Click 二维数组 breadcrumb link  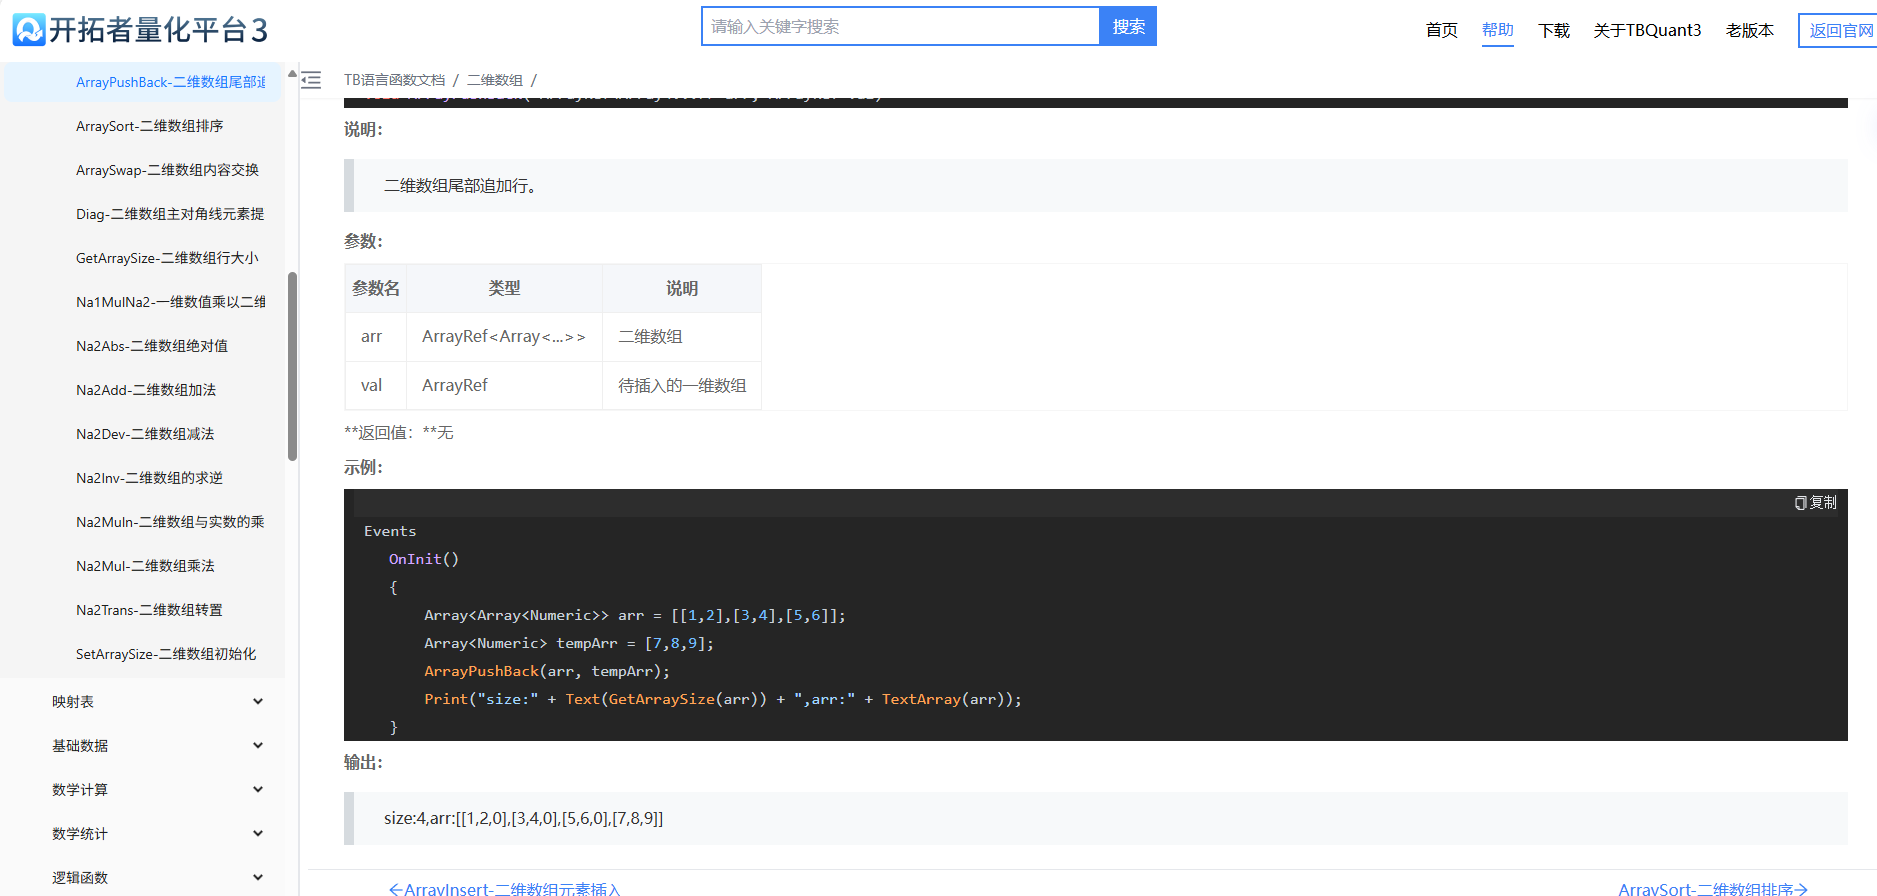pyautogui.click(x=494, y=80)
